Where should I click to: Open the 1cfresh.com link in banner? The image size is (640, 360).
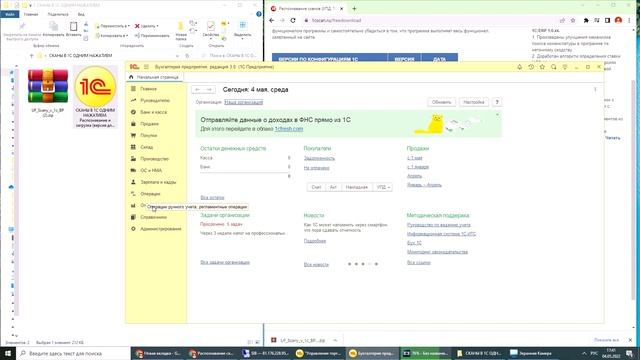(x=289, y=129)
